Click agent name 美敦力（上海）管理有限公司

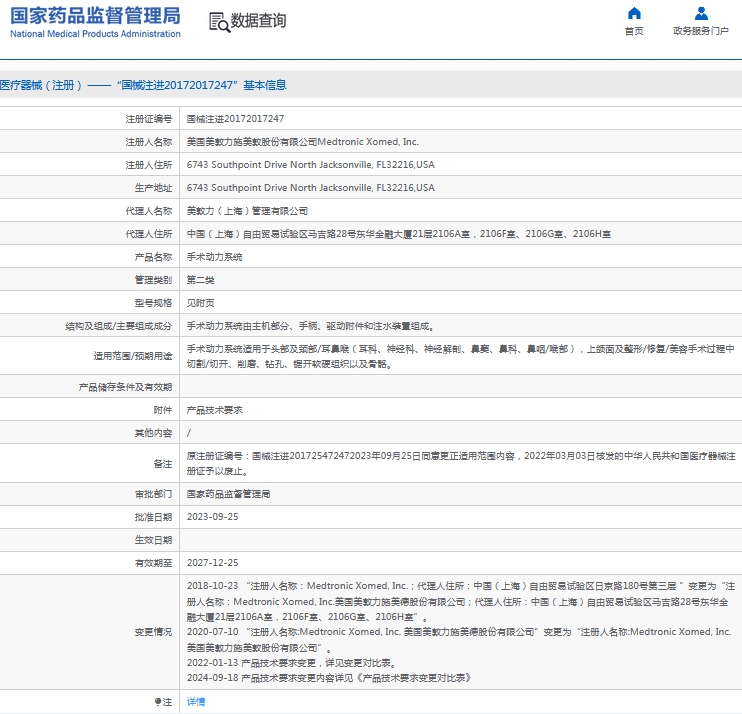point(247,211)
